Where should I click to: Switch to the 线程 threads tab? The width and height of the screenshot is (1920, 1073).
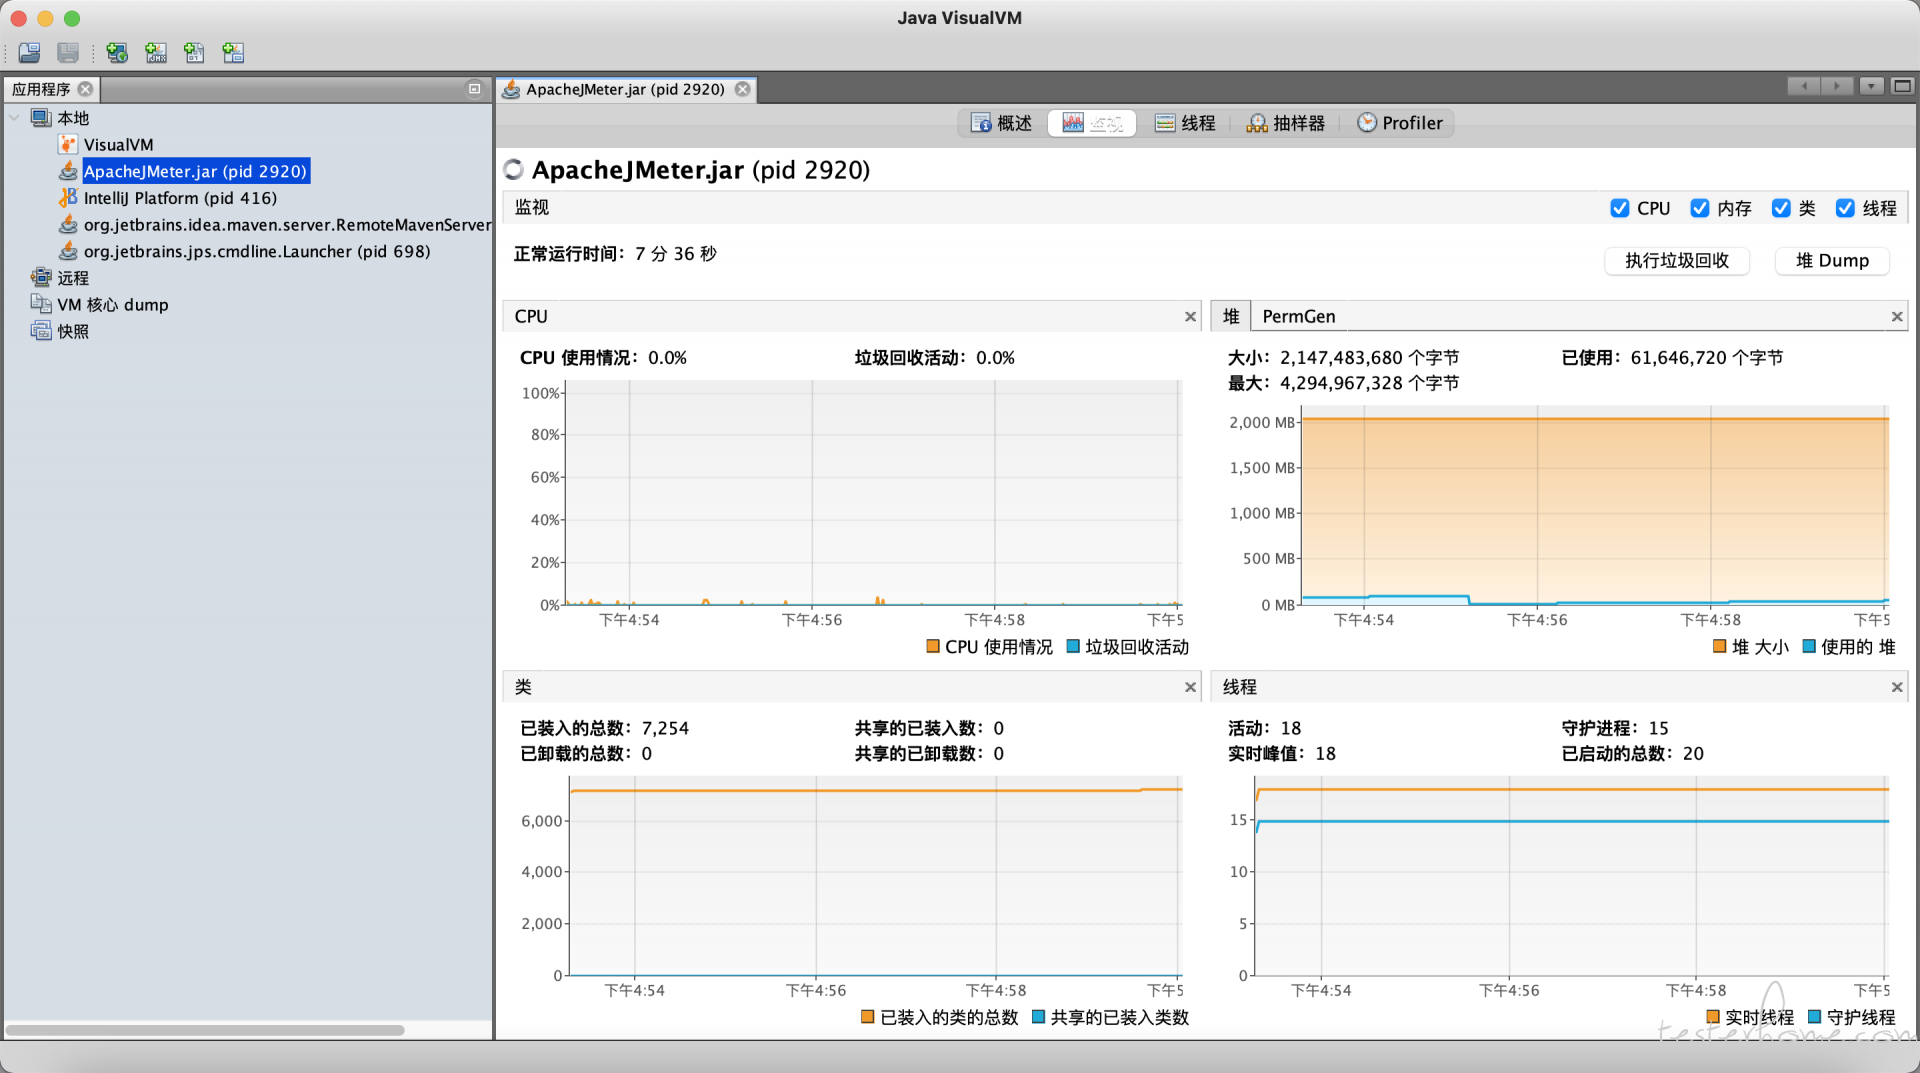[x=1185, y=123]
